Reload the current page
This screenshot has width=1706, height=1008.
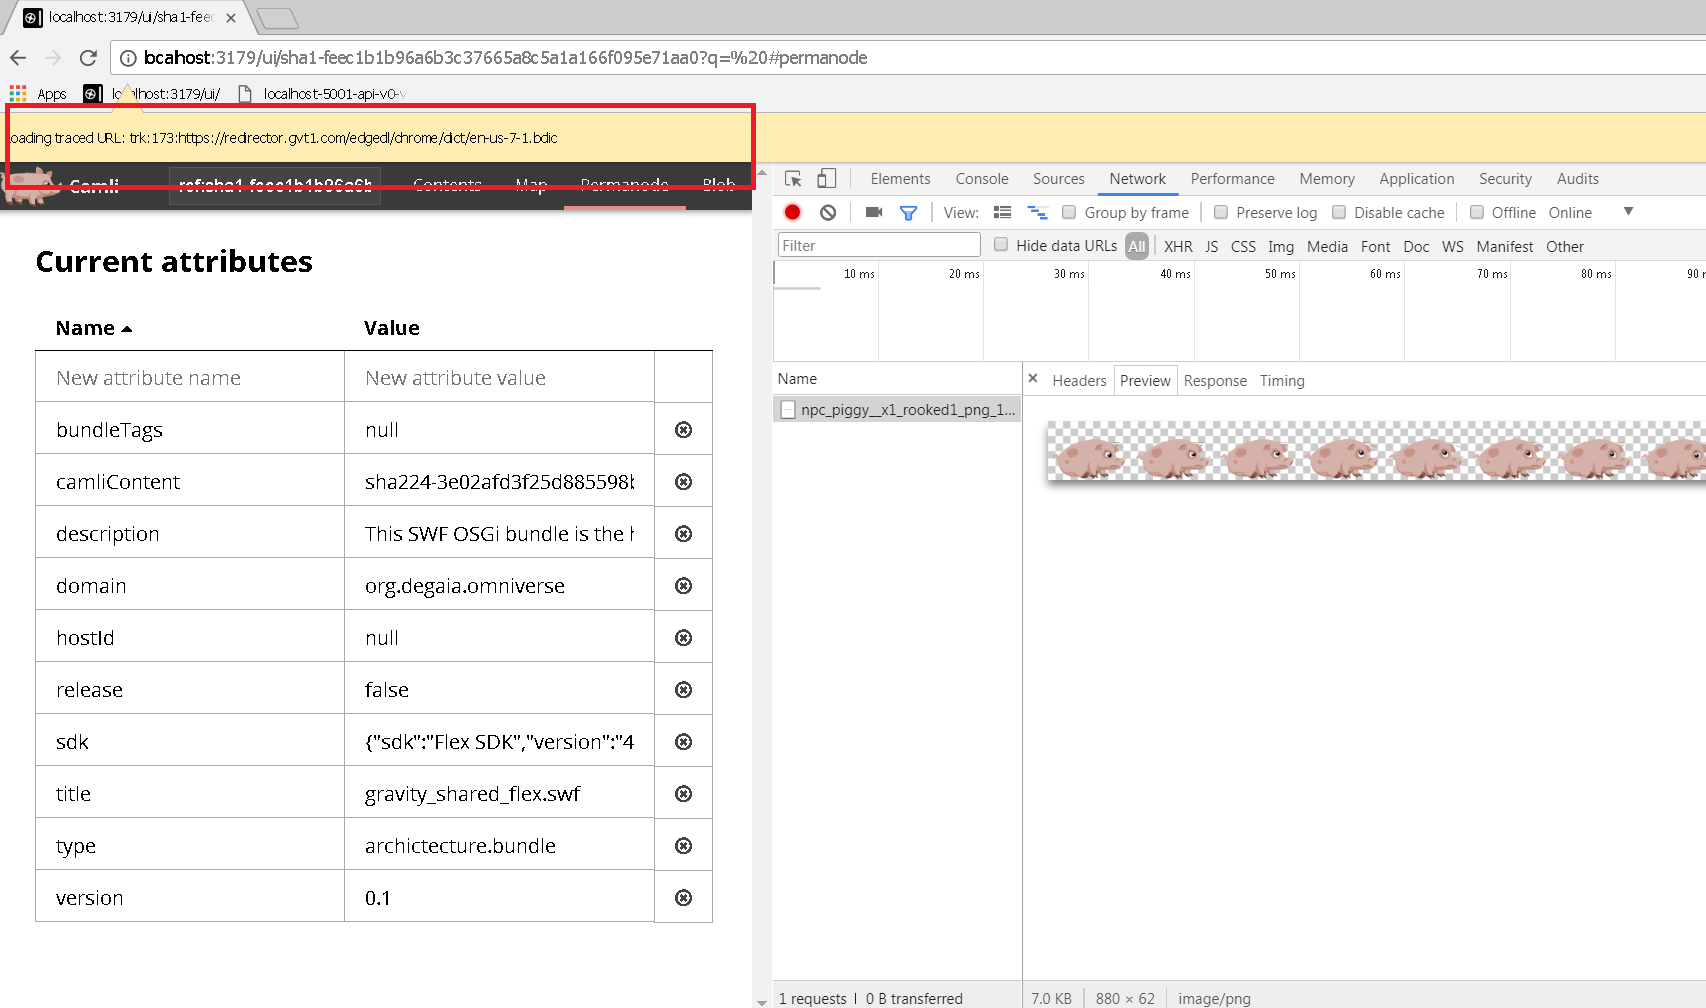(88, 58)
